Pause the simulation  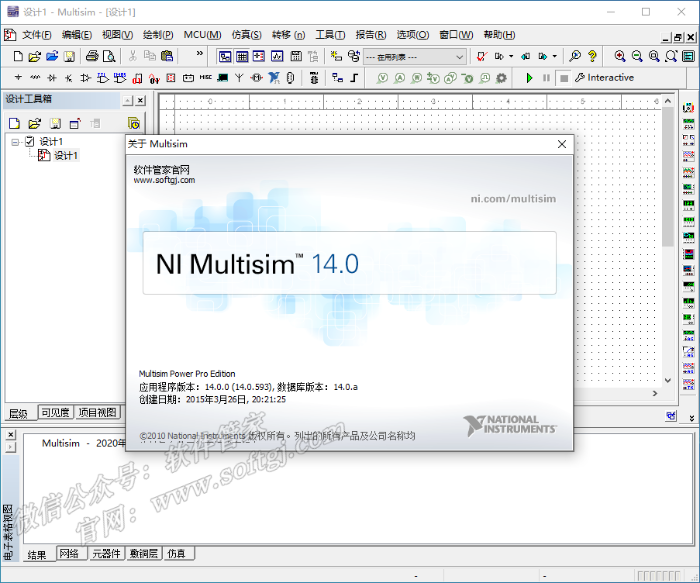[x=546, y=78]
